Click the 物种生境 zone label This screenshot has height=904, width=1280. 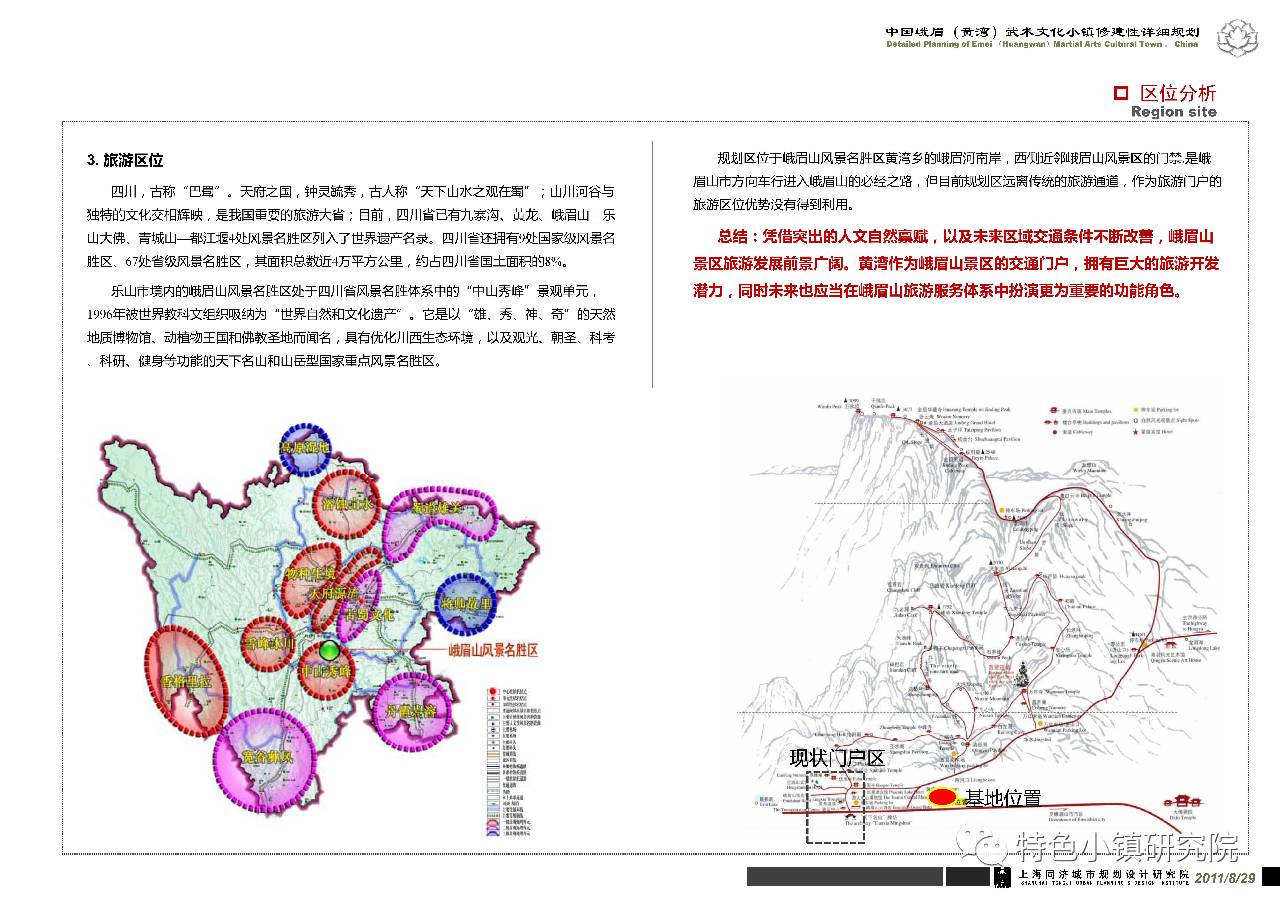point(311,573)
